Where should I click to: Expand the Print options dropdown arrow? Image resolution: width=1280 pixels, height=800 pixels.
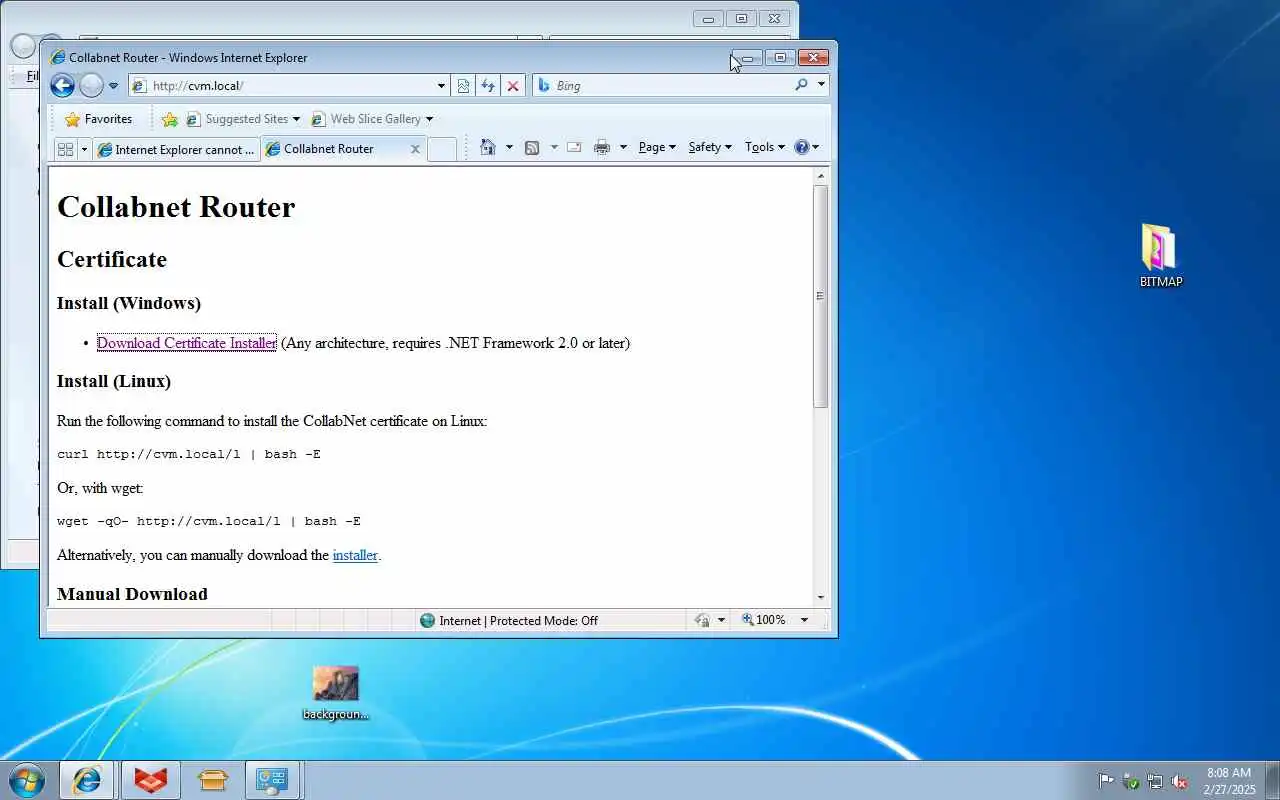[623, 147]
